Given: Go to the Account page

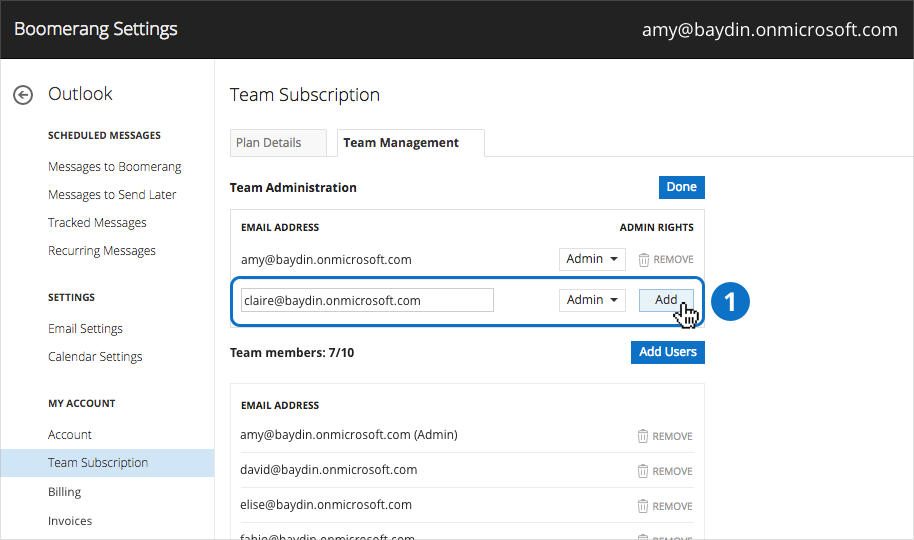Looking at the screenshot, I should (70, 435).
